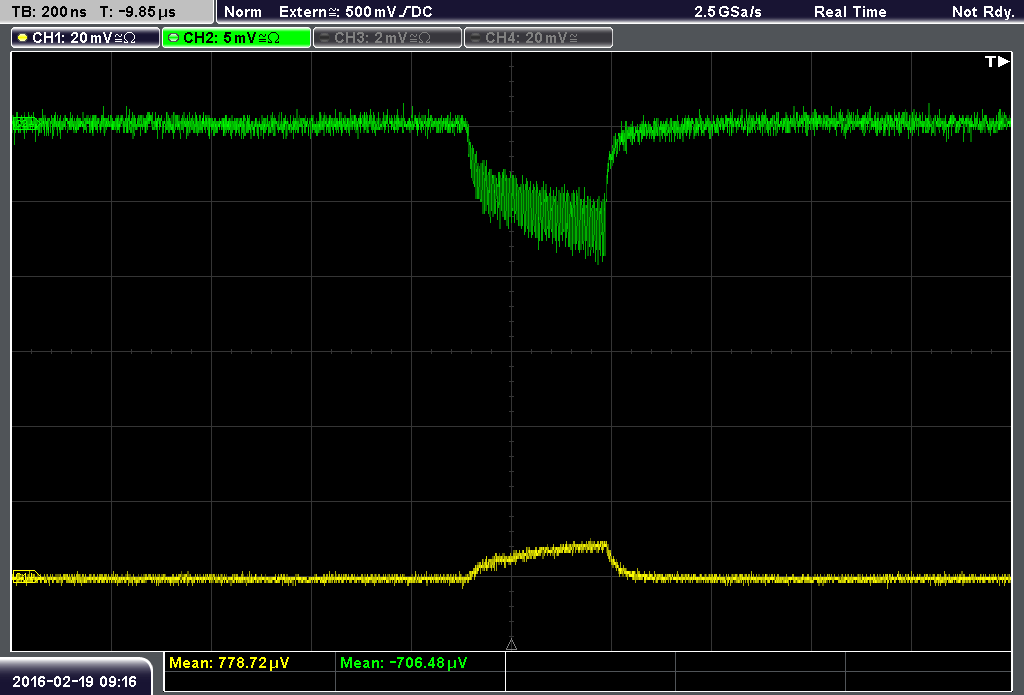Select the green CH2: 5 mV channel tab
Screen dimensions: 1024x695
[x=236, y=38]
